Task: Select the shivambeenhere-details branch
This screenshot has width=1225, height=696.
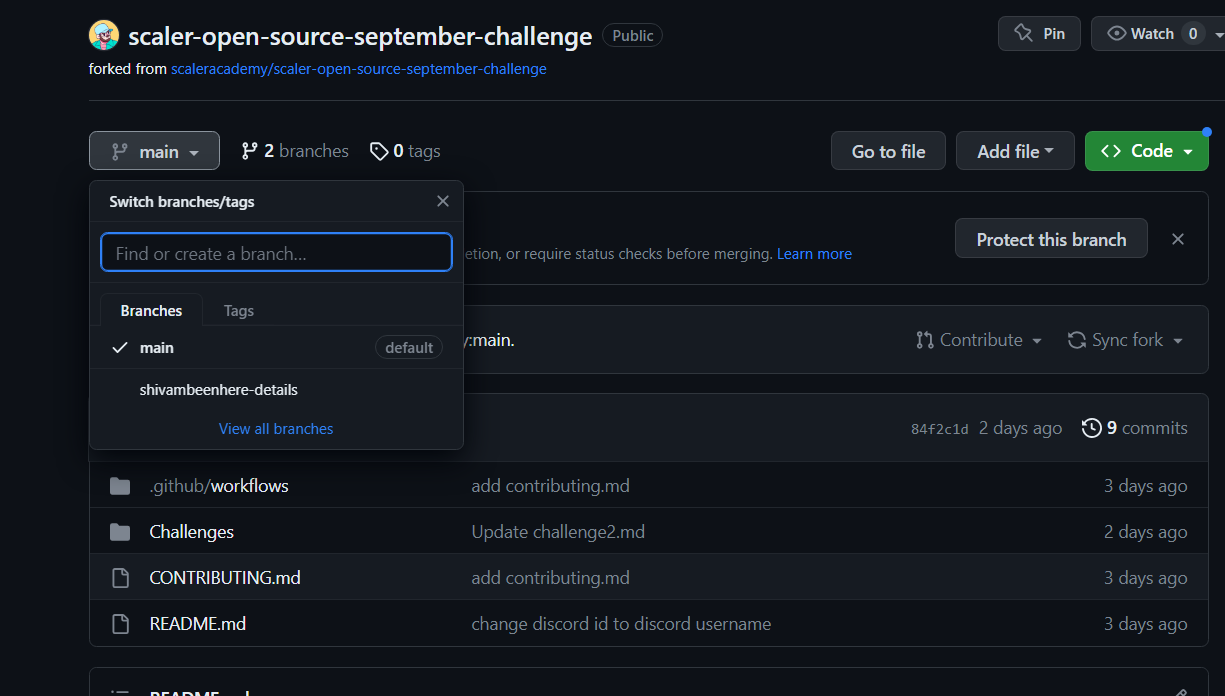Action: [x=218, y=389]
